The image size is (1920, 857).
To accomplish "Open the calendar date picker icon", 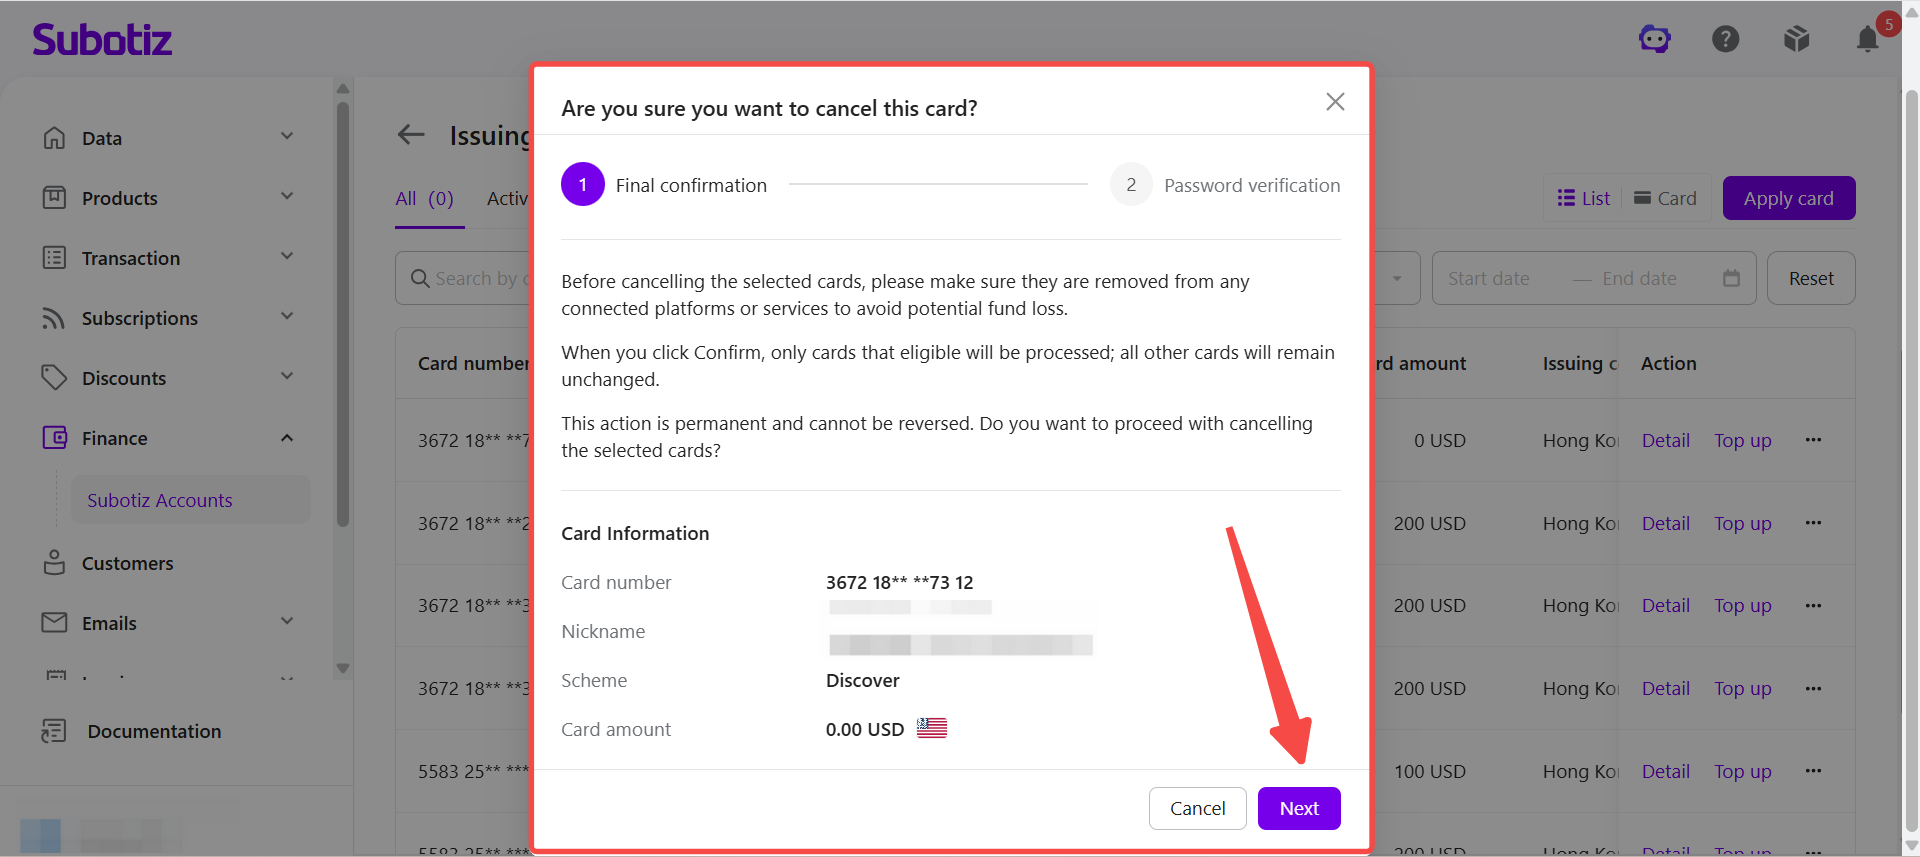I will [x=1731, y=278].
